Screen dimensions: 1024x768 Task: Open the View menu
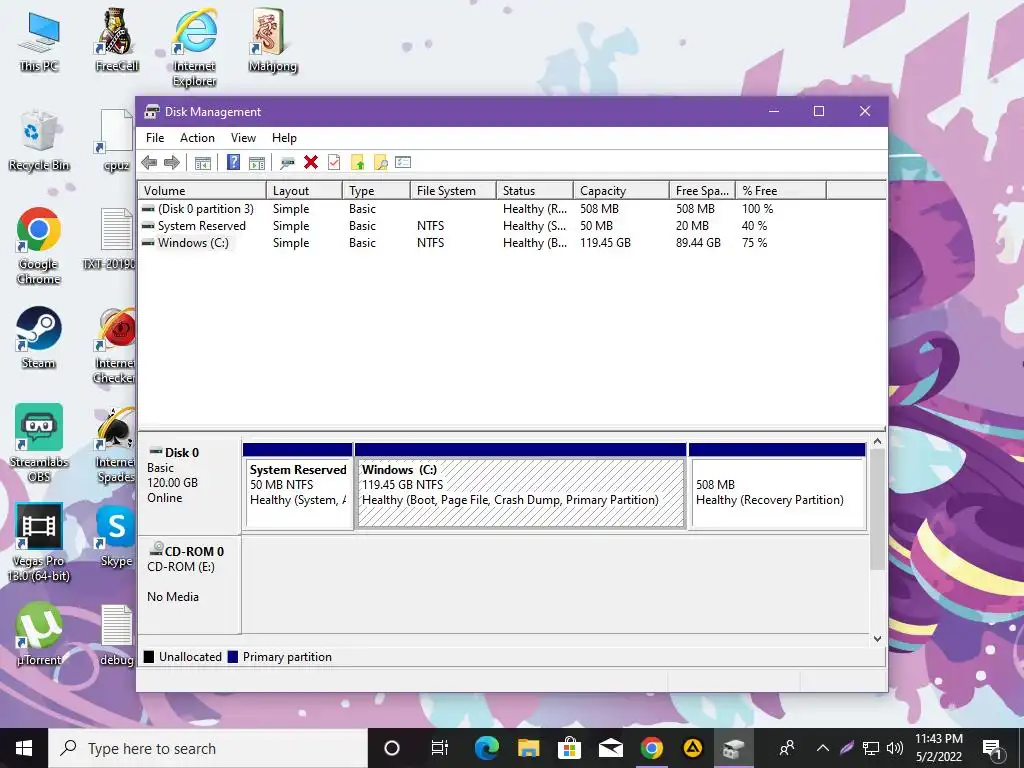pos(243,138)
